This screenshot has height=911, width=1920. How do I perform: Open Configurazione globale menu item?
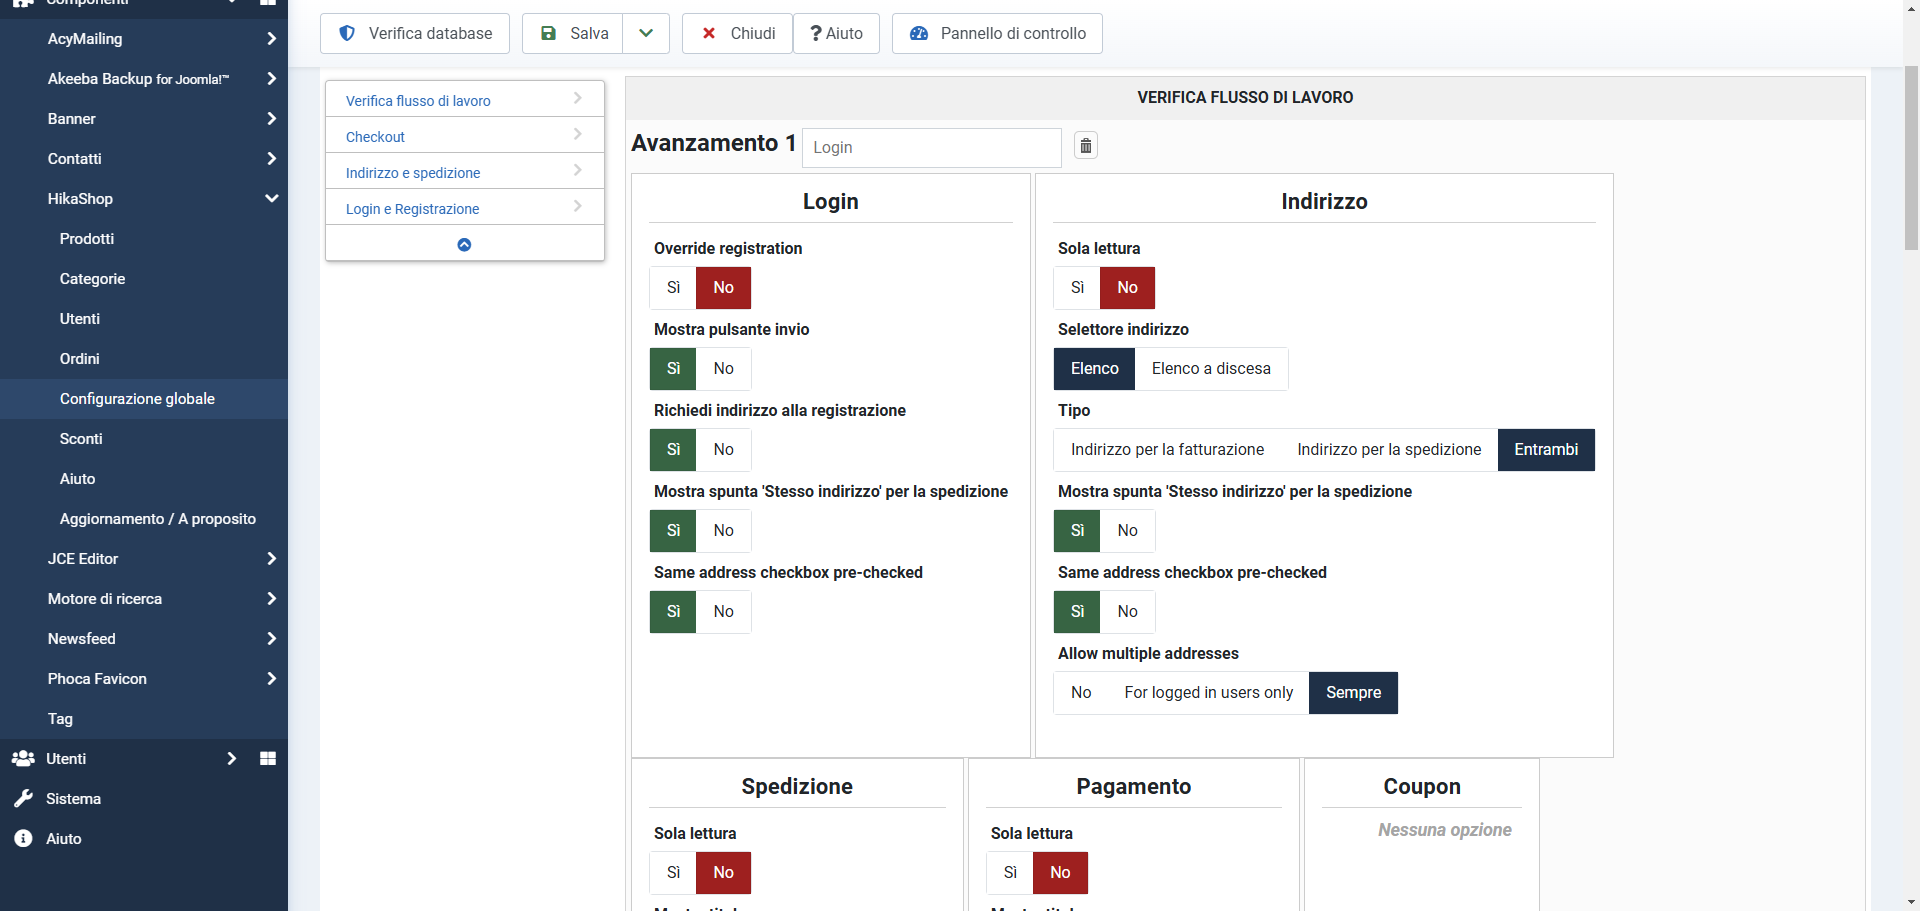144,399
